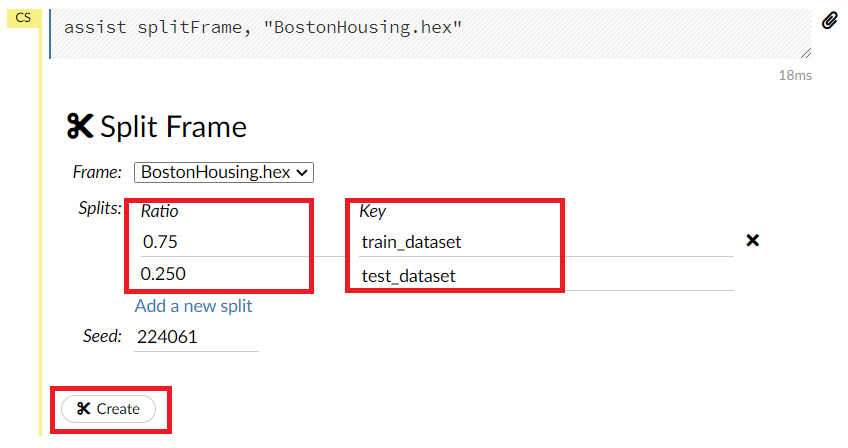Click the Split Frame heading text
The image size is (848, 448).
pos(173,127)
